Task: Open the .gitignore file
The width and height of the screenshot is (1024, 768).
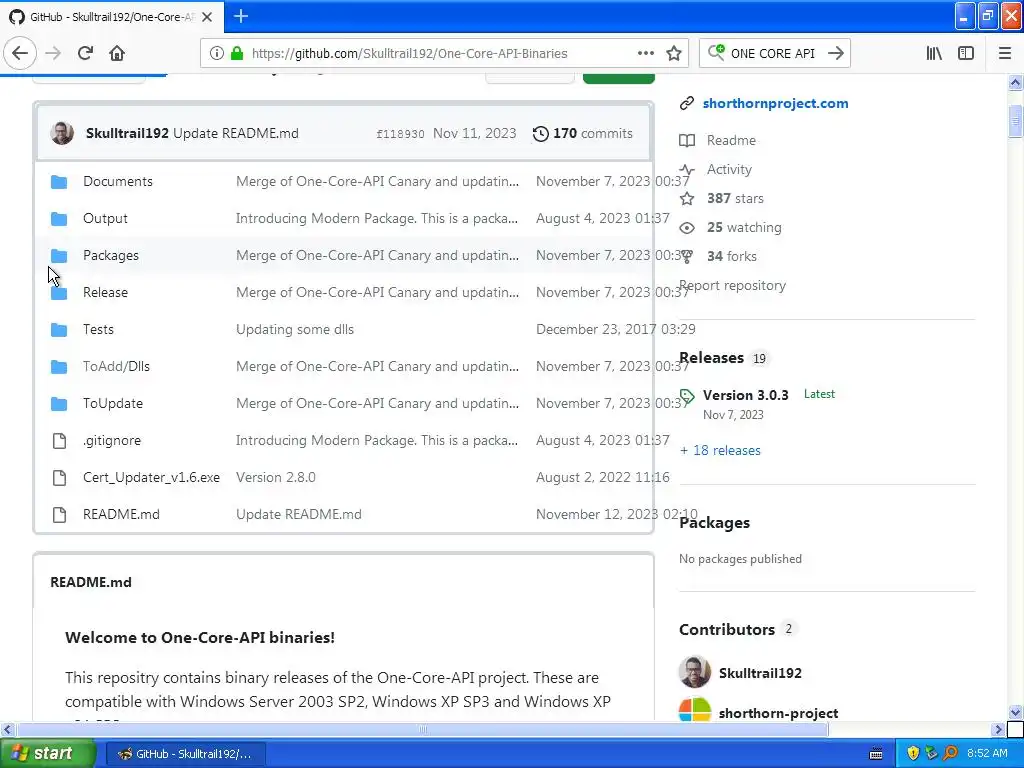Action: 112,440
